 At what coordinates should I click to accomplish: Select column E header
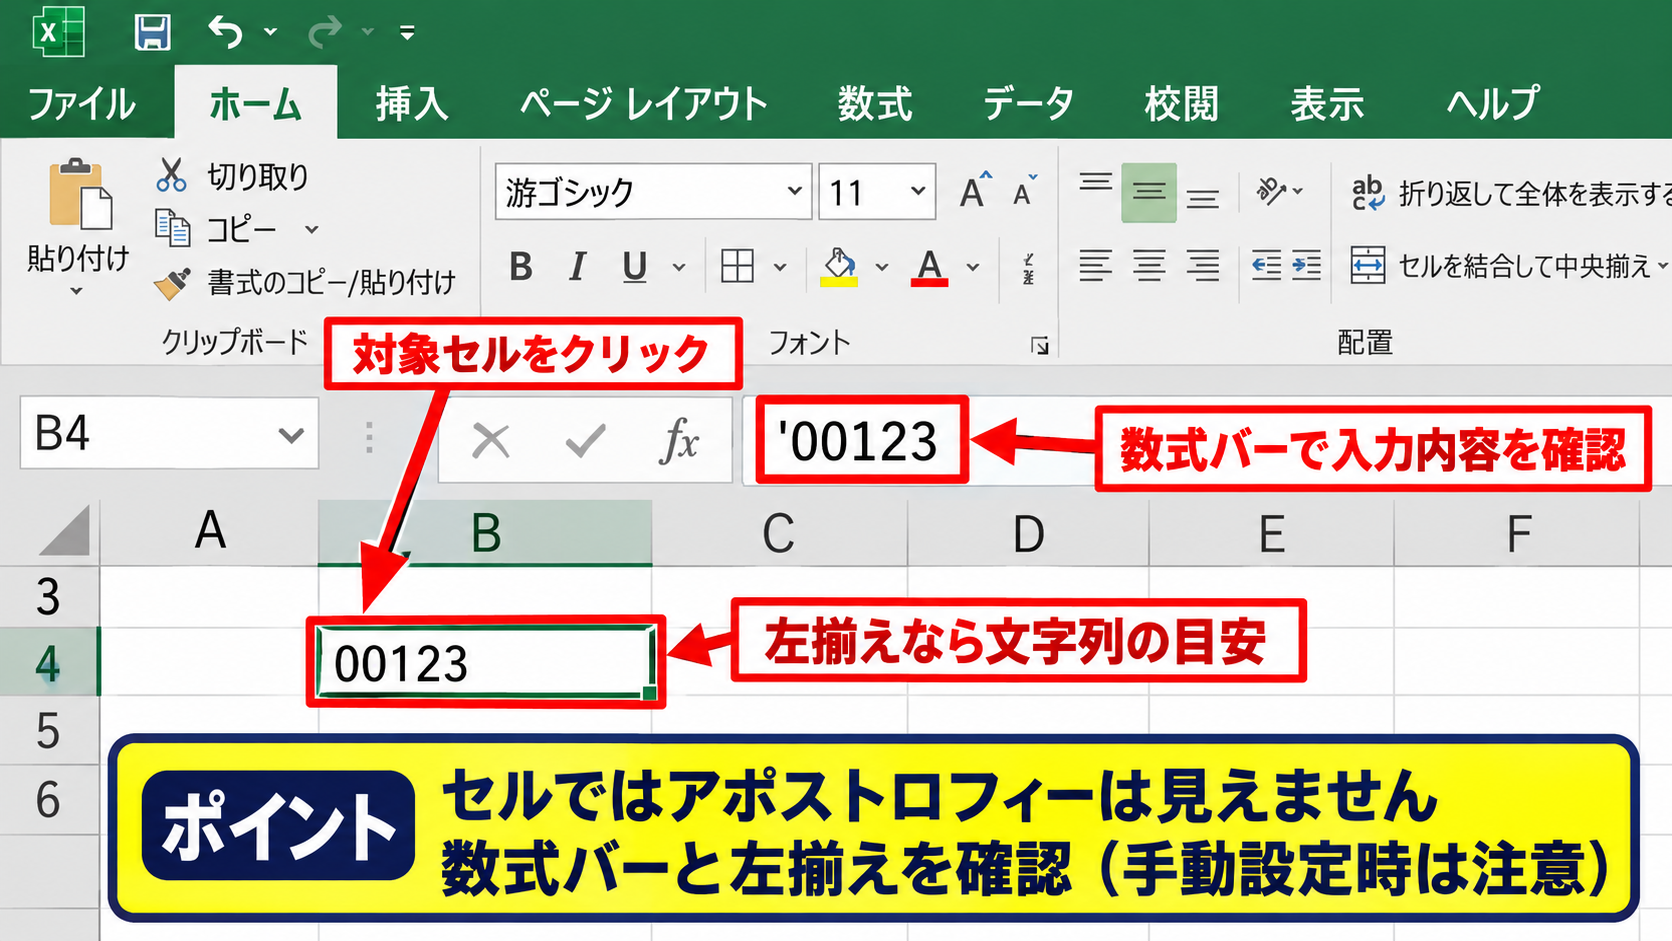click(1271, 533)
